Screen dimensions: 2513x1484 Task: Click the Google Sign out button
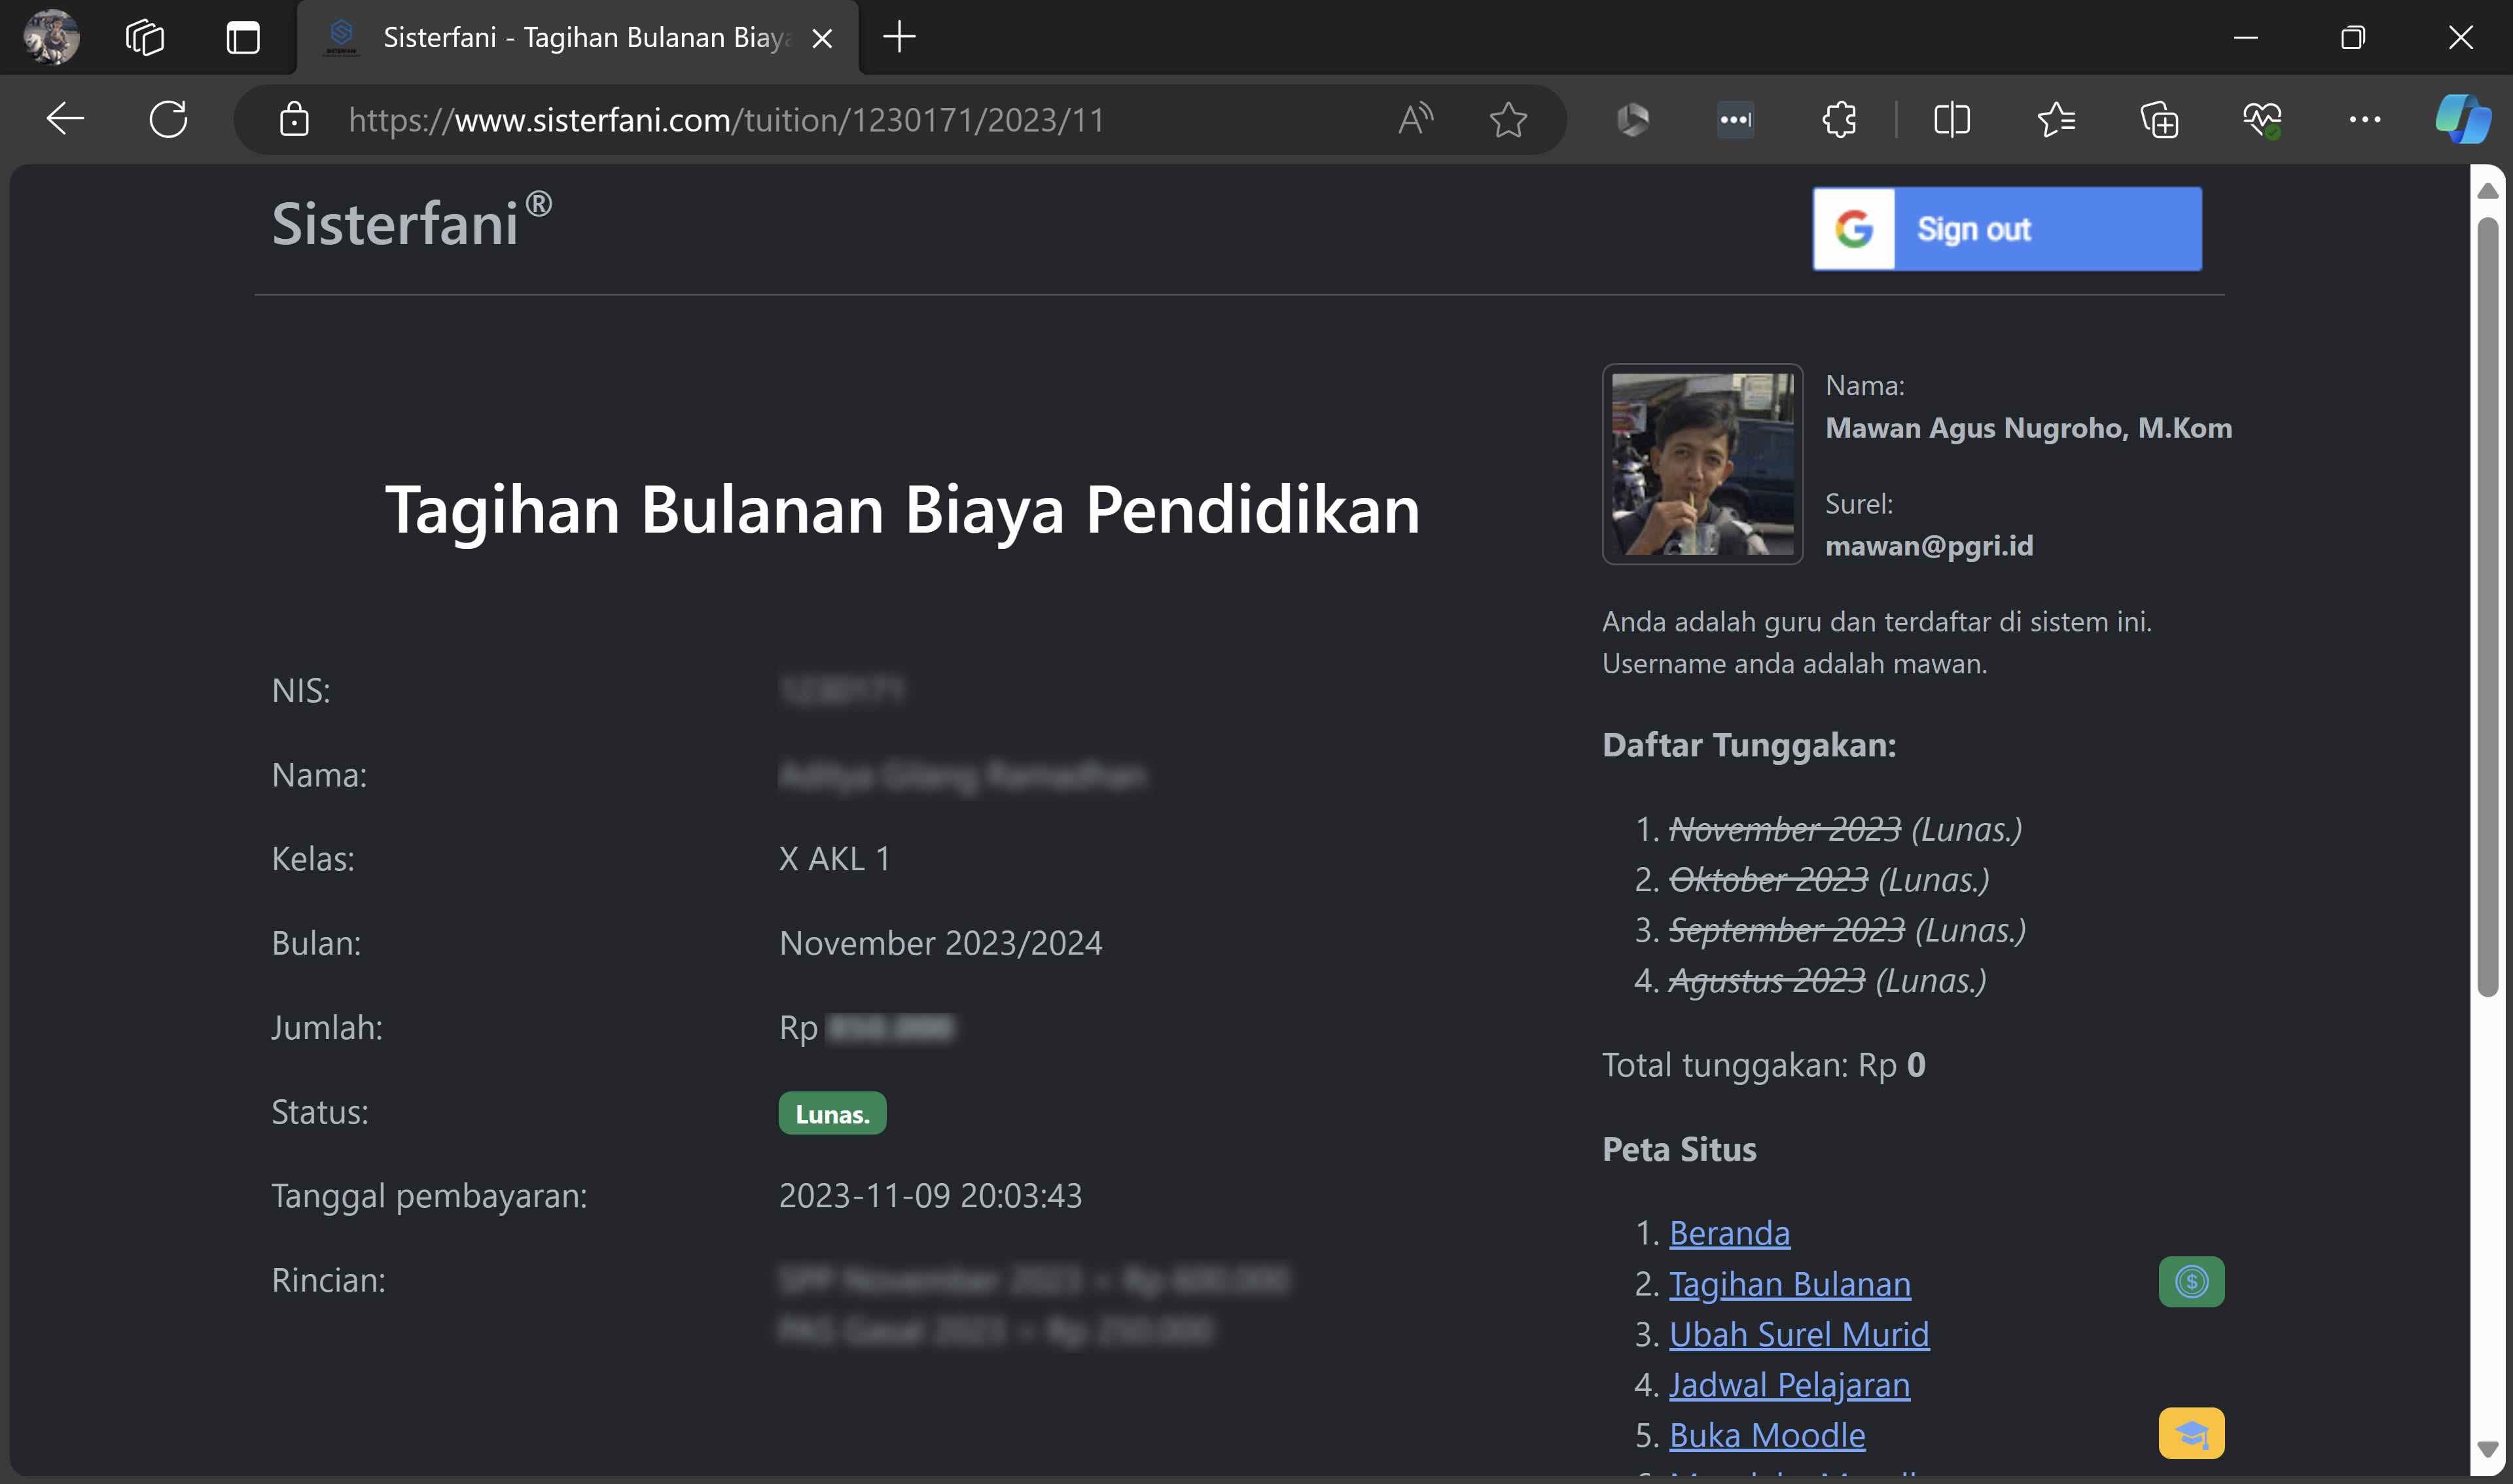(2006, 229)
